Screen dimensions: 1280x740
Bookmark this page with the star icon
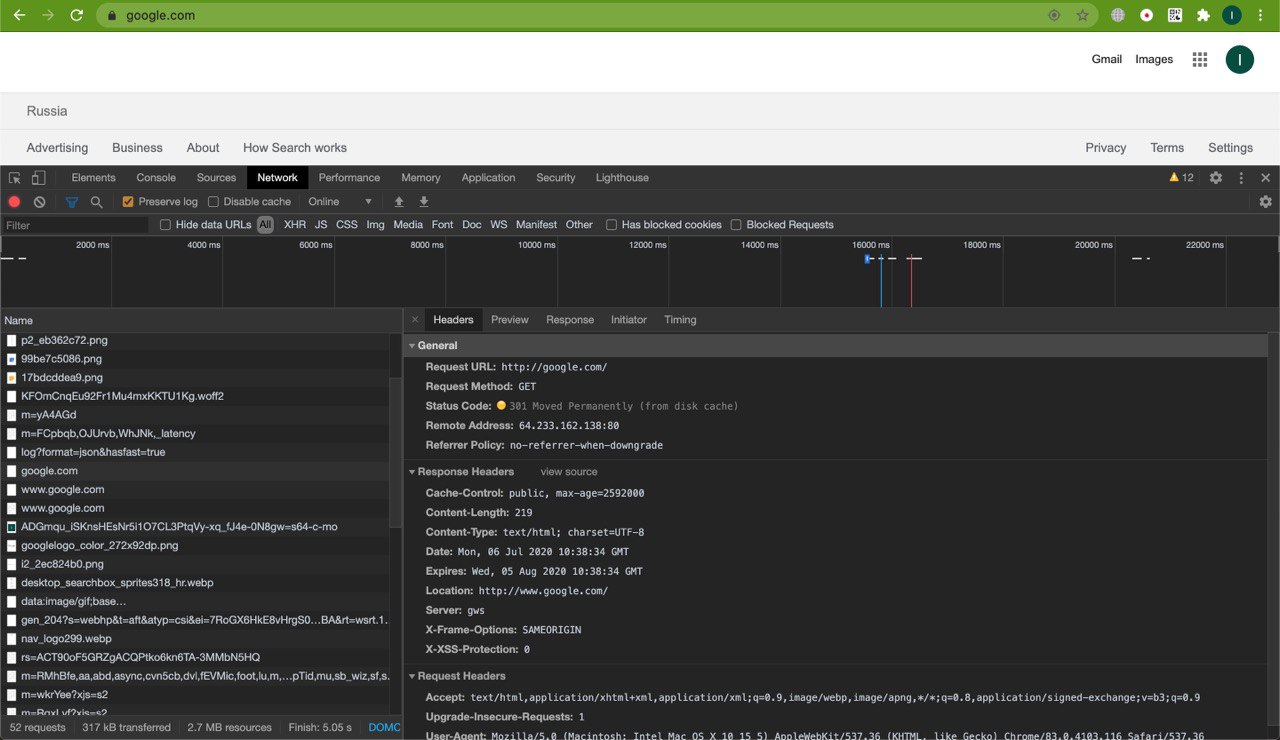click(1082, 15)
